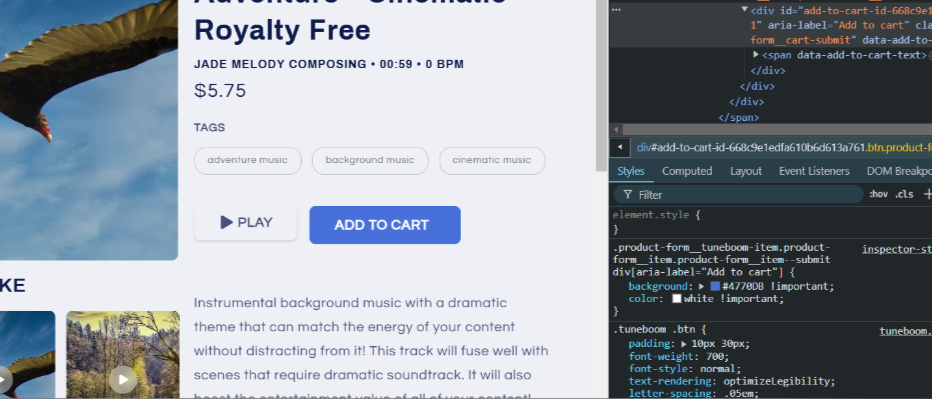Image resolution: width=932 pixels, height=399 pixels.
Task: Click the left arrow of the breadcrumb bar
Action: pos(619,147)
